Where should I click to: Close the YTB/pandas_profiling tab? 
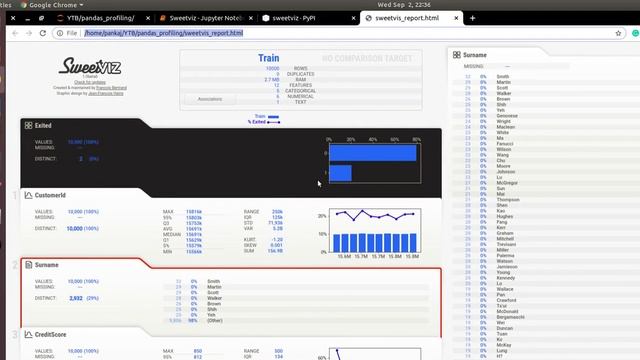coord(148,18)
